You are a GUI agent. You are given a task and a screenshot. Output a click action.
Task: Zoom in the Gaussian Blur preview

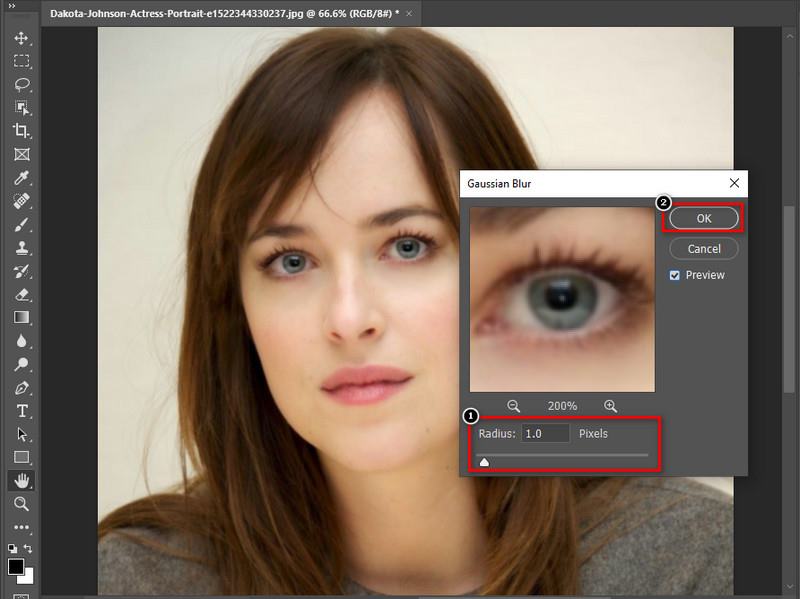point(610,406)
